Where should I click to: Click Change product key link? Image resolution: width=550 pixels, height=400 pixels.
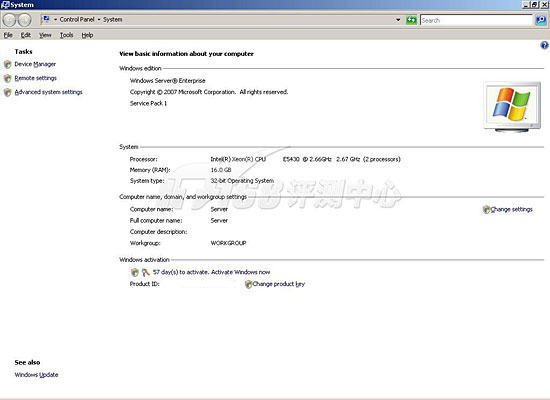coord(279,284)
